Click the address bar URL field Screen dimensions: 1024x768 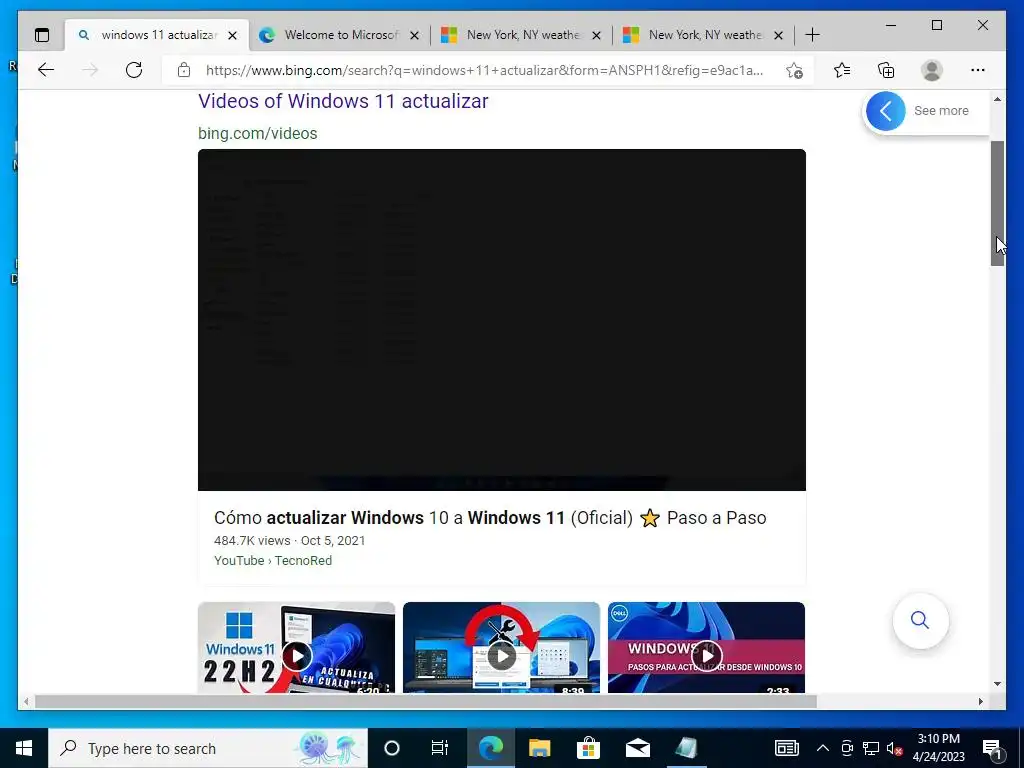coord(484,71)
